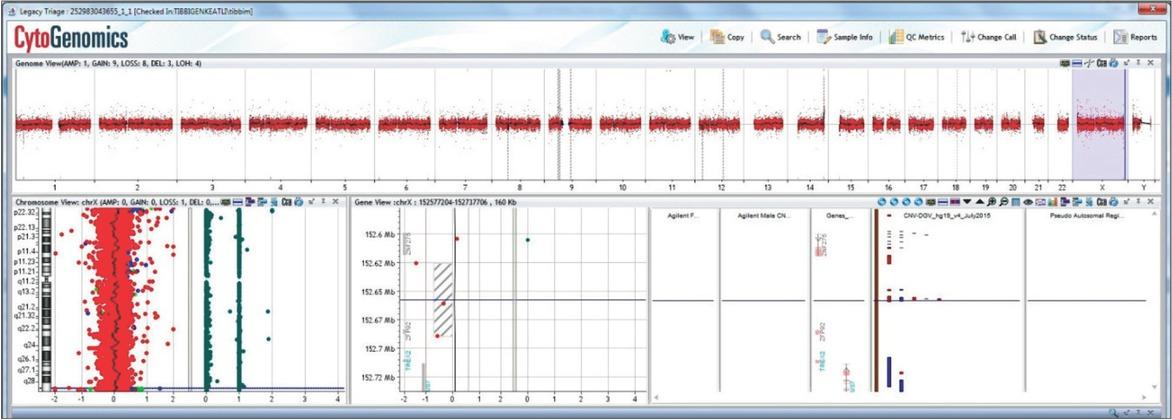Click the zoom in magnifier in Gene View
Viewport: 1172px width, 420px height.
tap(989, 202)
